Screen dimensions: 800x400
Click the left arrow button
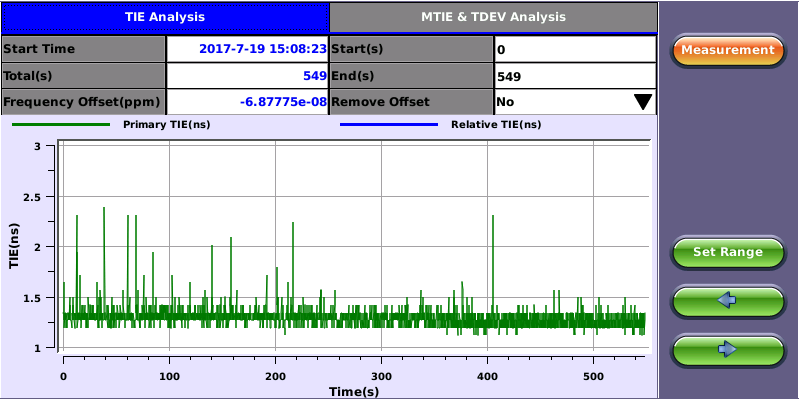click(x=728, y=301)
